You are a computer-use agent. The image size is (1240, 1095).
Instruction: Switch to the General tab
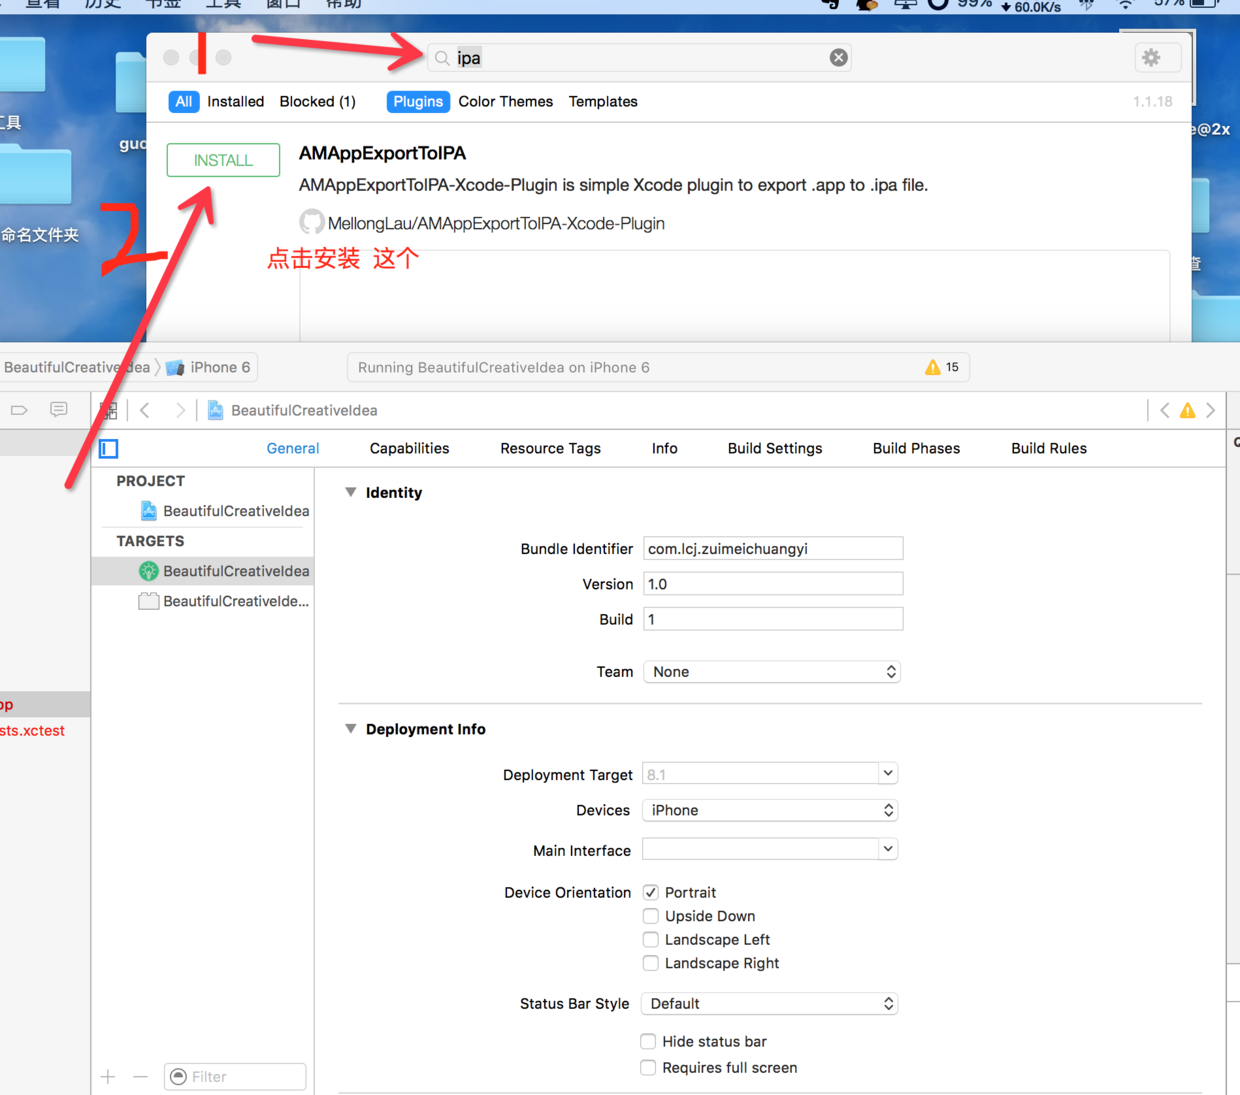pyautogui.click(x=293, y=448)
